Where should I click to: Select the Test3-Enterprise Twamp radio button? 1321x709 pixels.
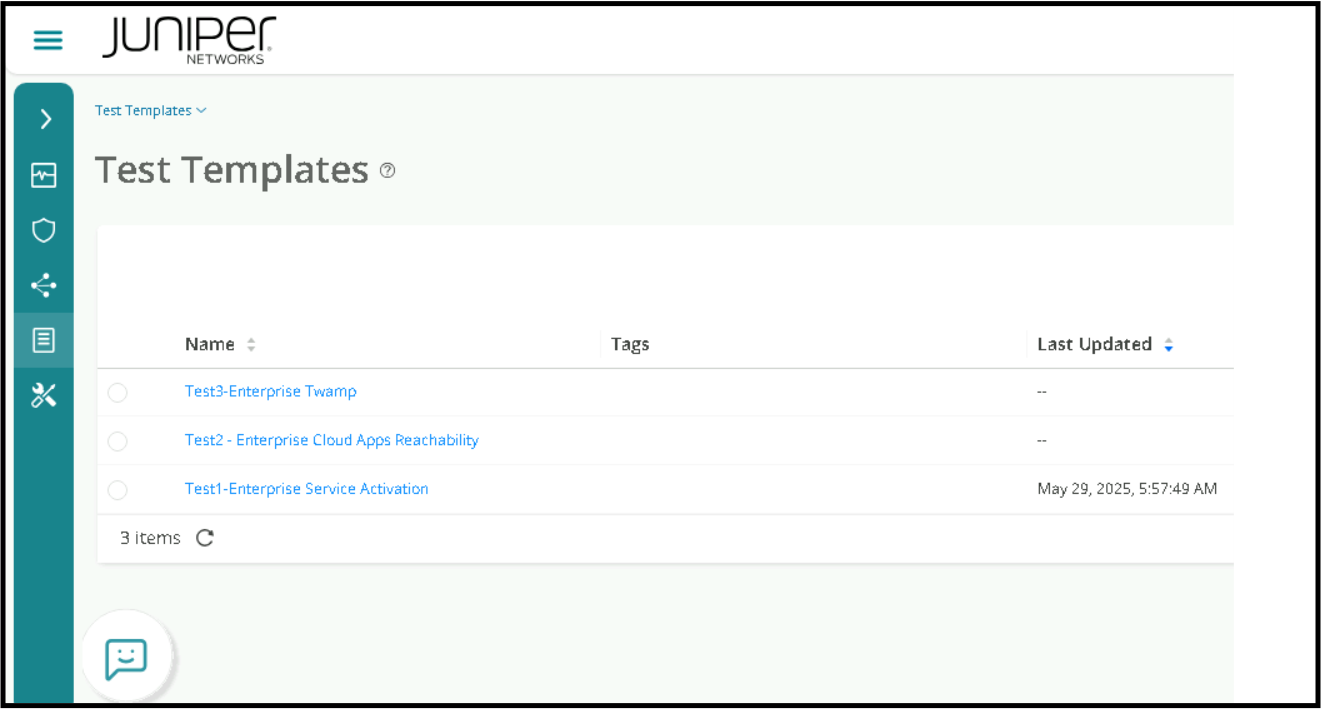pyautogui.click(x=118, y=392)
